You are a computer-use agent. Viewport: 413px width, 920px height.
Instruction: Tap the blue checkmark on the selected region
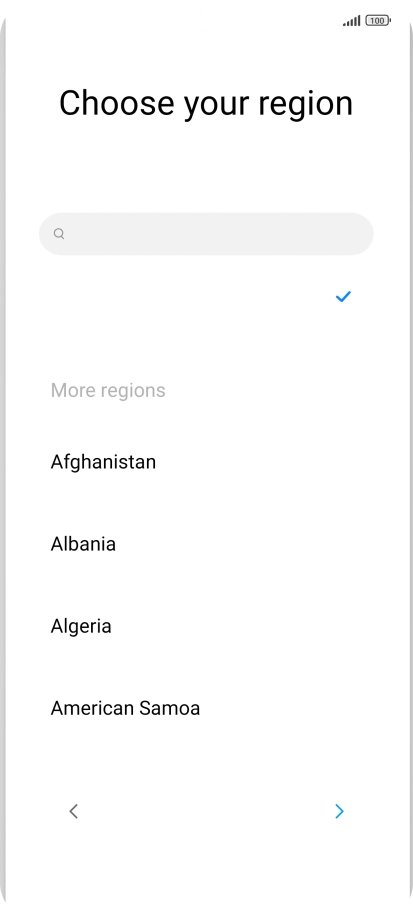click(x=343, y=296)
